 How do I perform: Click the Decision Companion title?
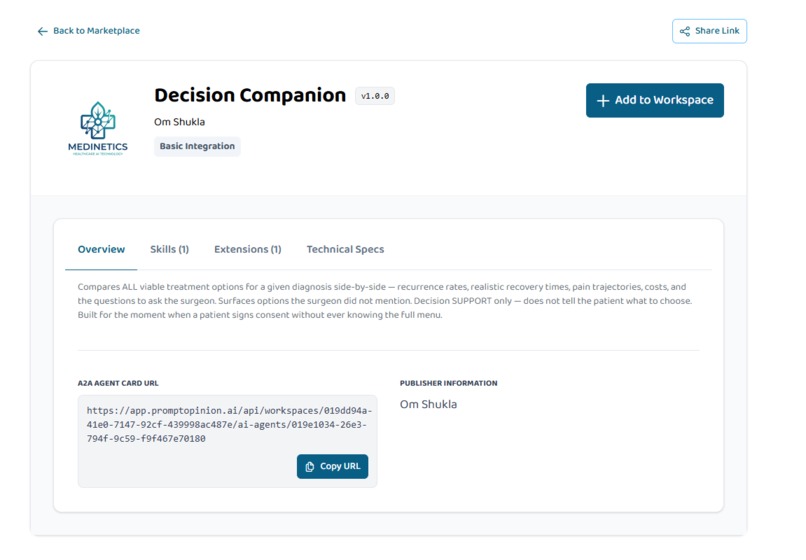pyautogui.click(x=250, y=96)
